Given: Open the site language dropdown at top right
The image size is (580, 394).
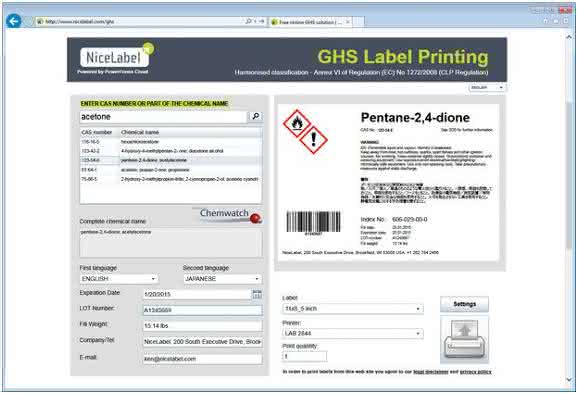Looking at the screenshot, I should pos(487,88).
